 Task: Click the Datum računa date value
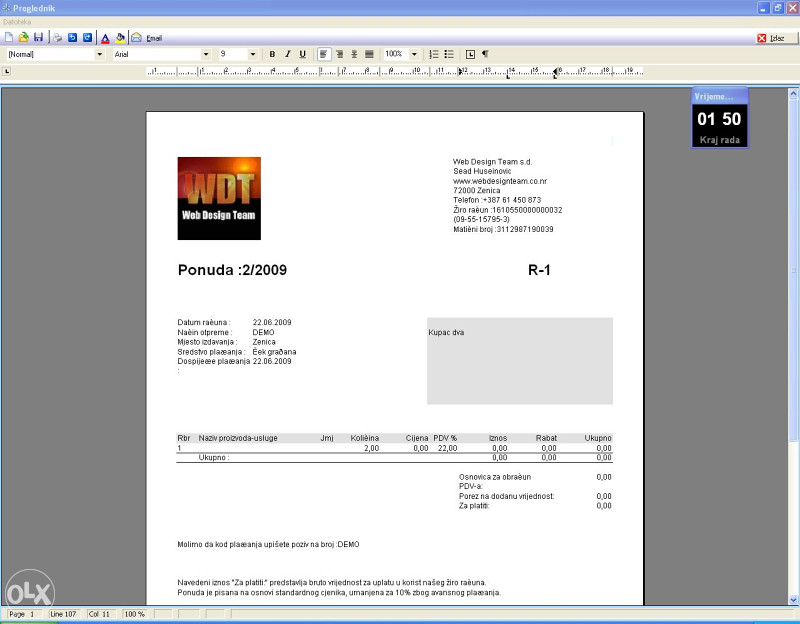[x=272, y=322]
